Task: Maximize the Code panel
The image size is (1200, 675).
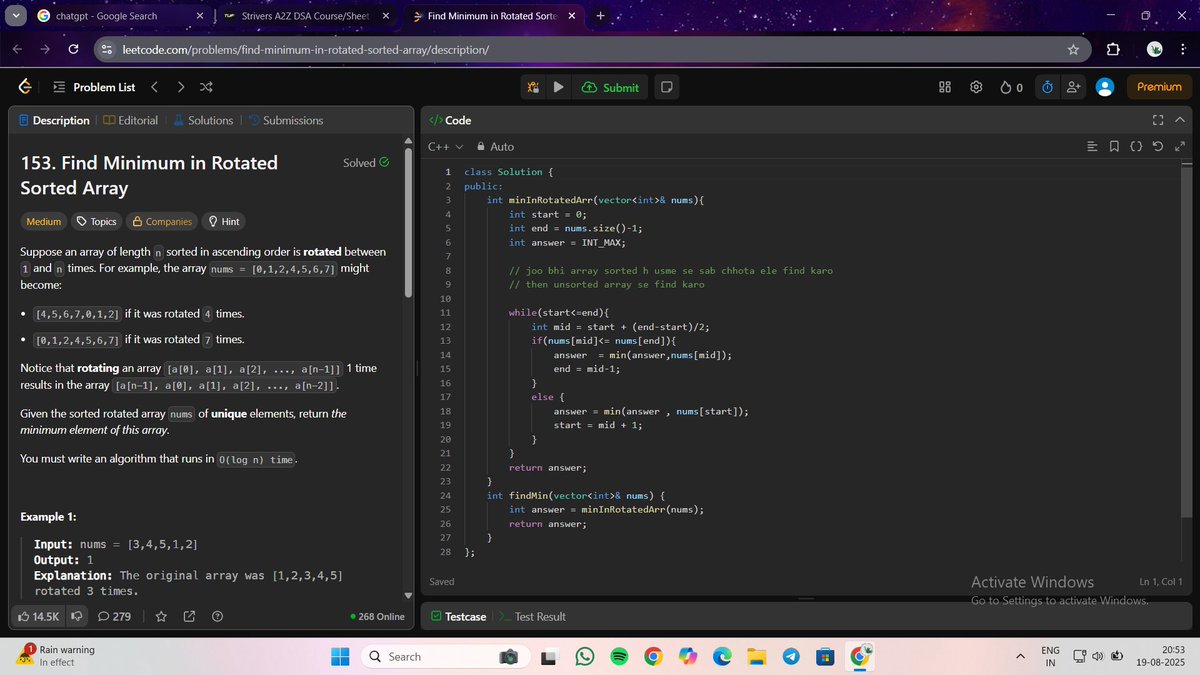Action: 1158,120
